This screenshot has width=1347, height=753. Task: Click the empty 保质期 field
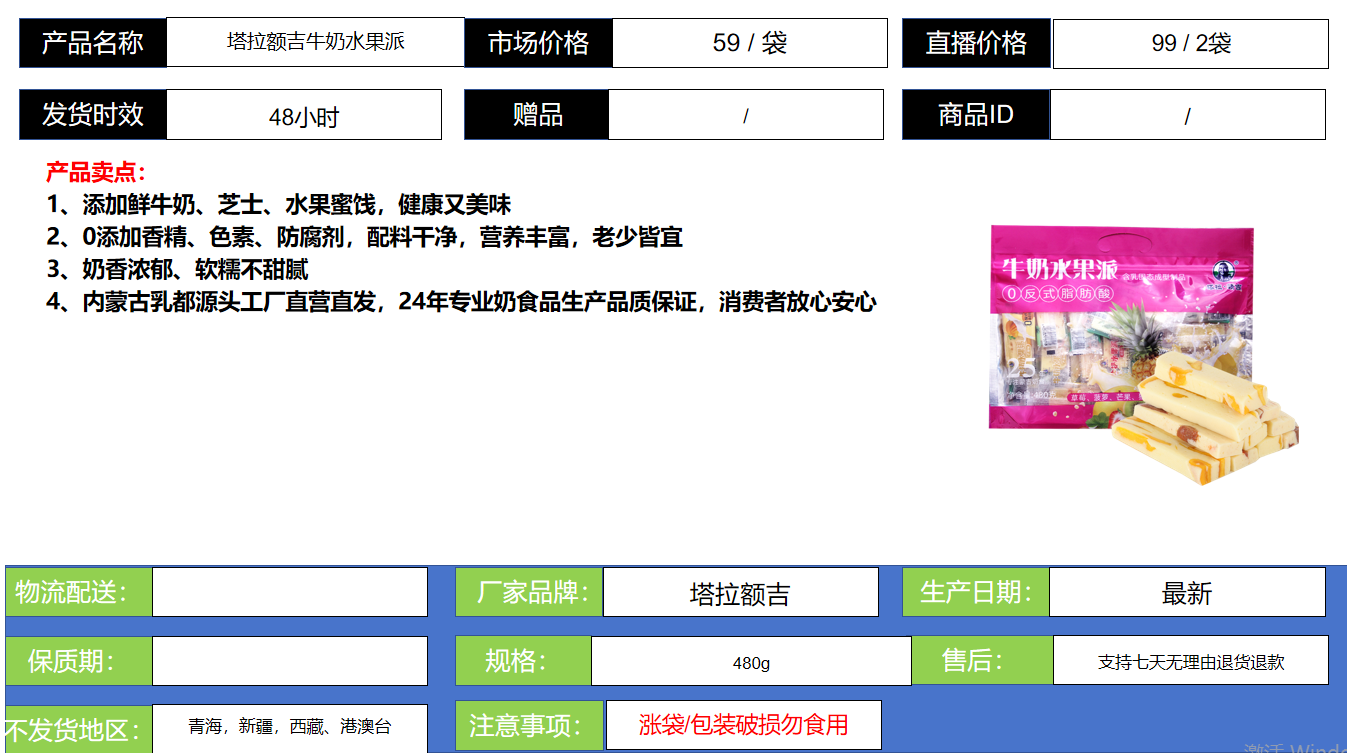pyautogui.click(x=289, y=661)
